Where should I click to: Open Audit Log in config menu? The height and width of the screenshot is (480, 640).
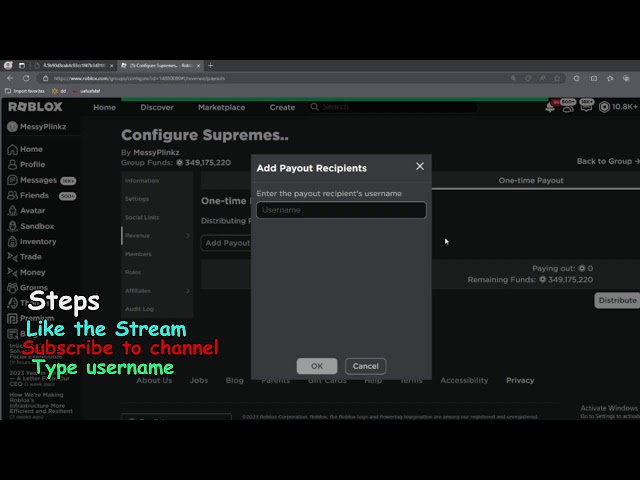140,309
